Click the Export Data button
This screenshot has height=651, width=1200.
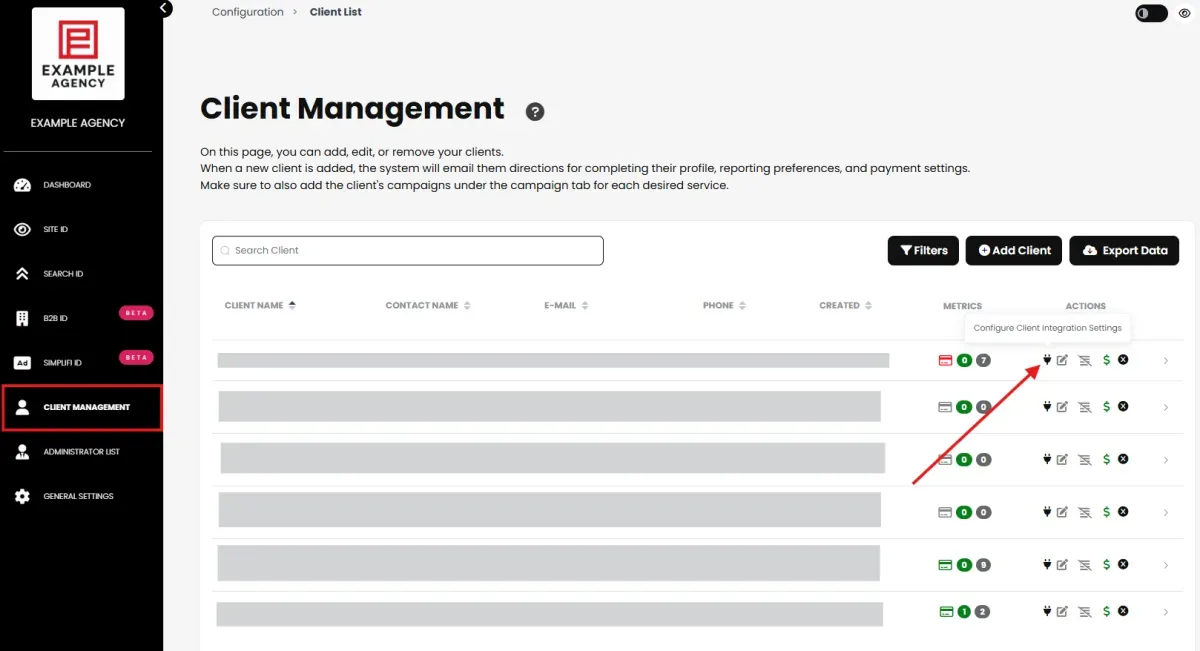pyautogui.click(x=1124, y=250)
